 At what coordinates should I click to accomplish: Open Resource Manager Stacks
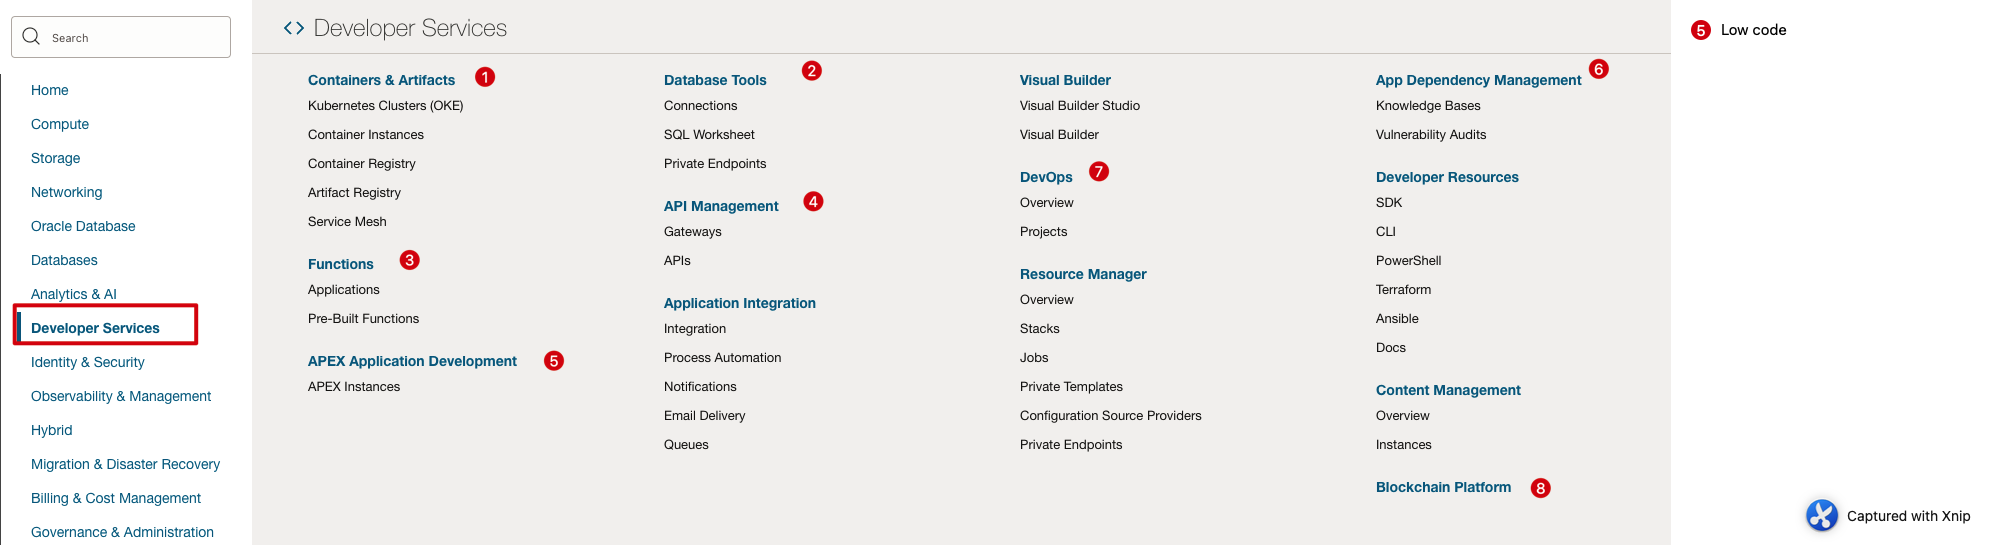coord(1039,329)
